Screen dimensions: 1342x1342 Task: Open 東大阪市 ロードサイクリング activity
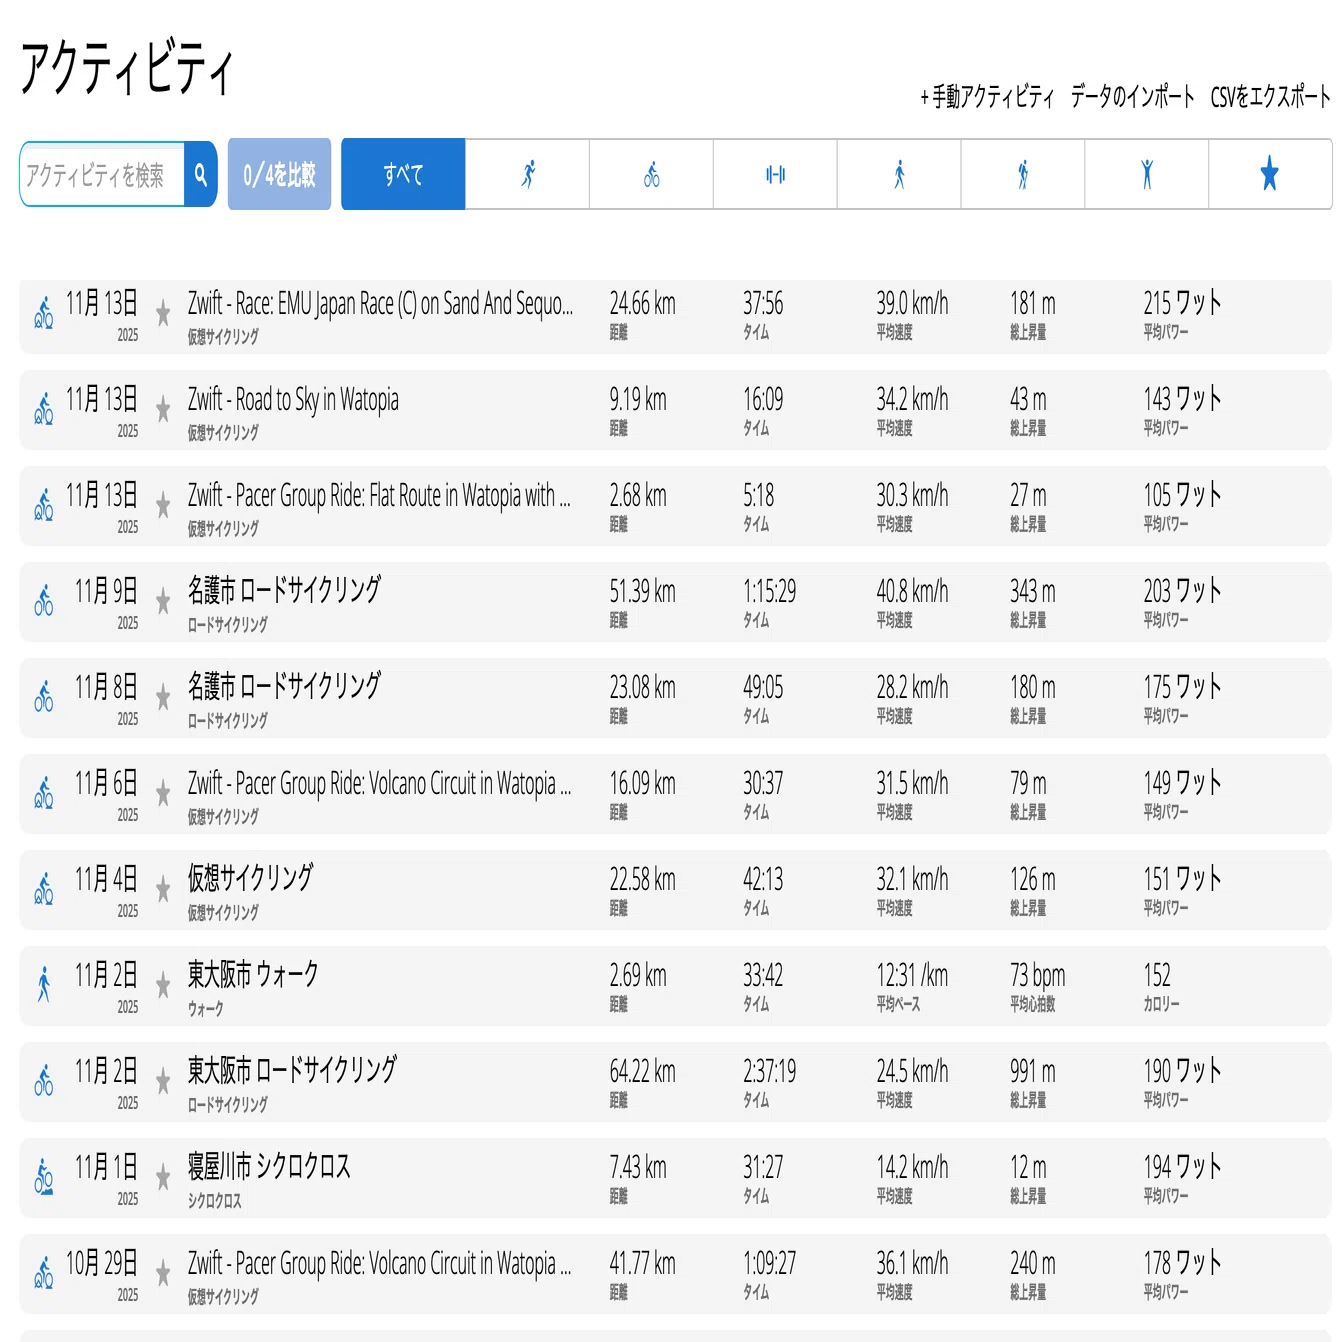pos(292,1070)
